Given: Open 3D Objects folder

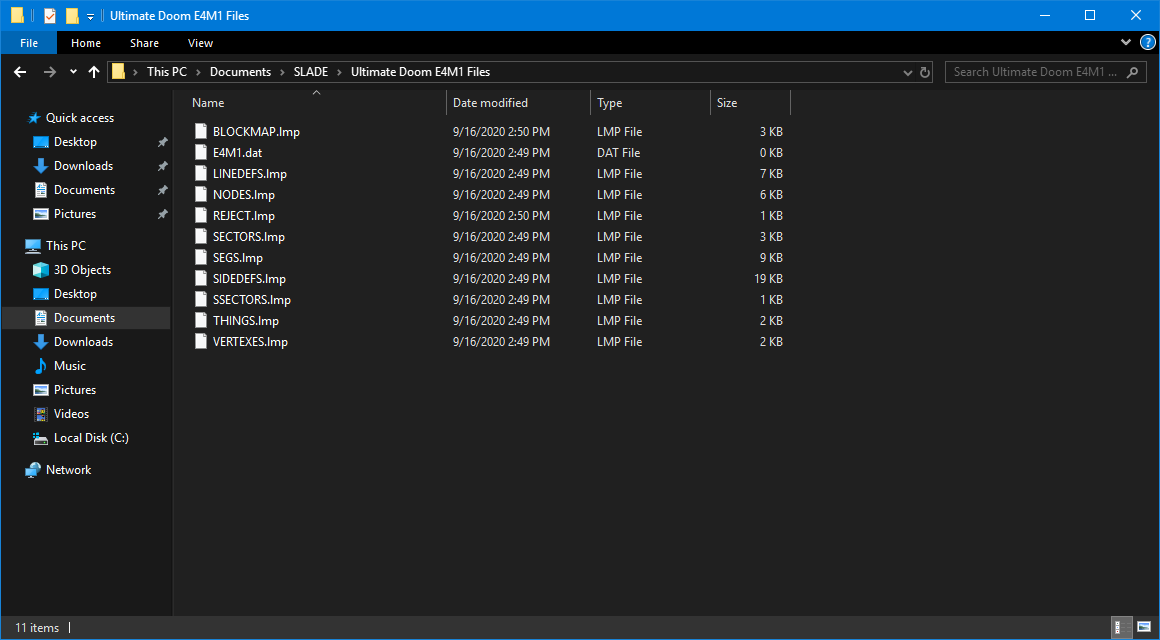Looking at the screenshot, I should [81, 270].
